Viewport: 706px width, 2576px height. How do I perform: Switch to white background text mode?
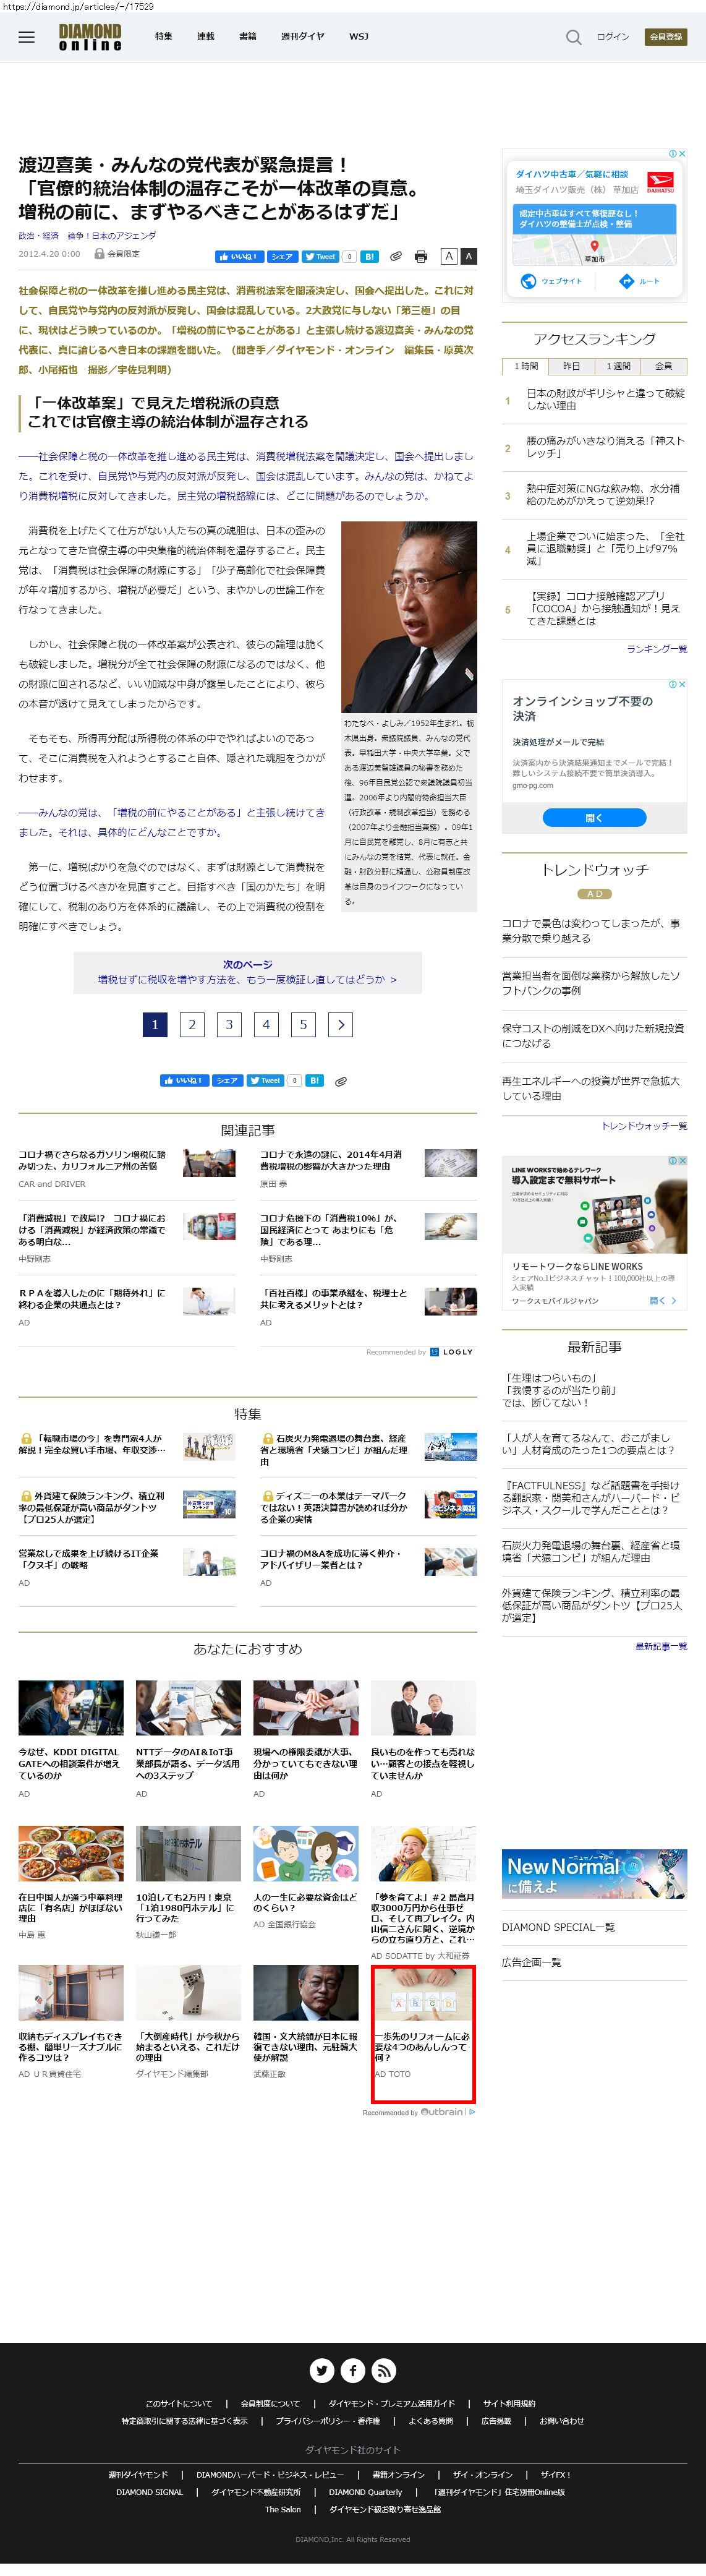pos(449,257)
